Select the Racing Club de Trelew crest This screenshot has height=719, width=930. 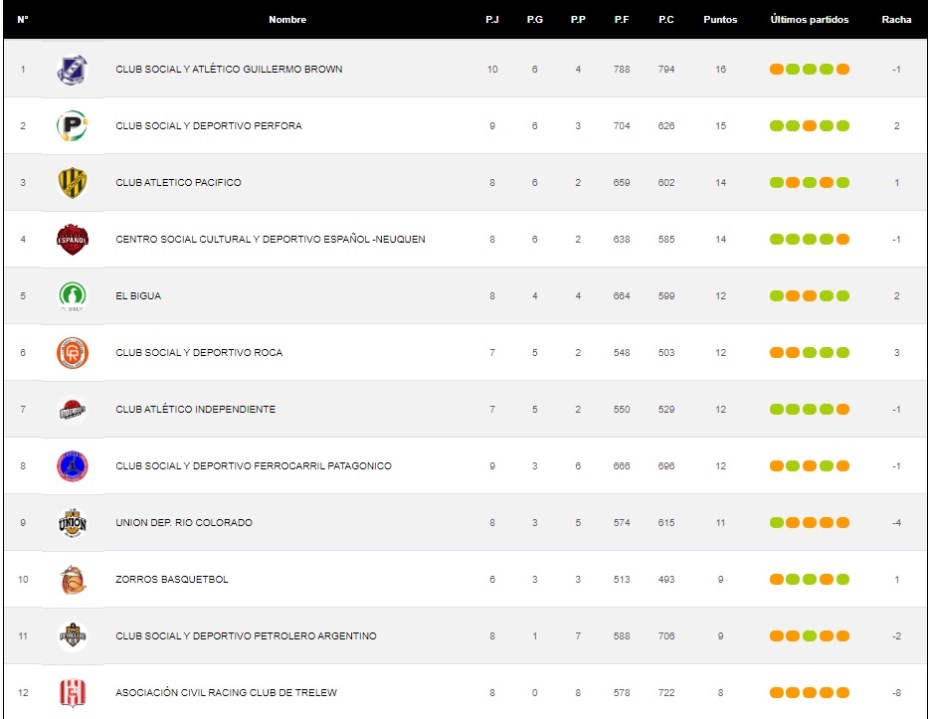[x=72, y=693]
